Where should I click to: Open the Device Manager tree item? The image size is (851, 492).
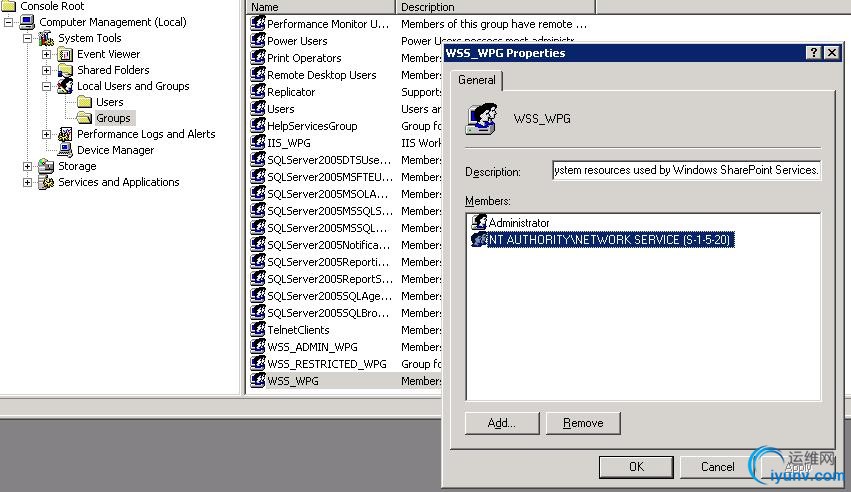[115, 150]
